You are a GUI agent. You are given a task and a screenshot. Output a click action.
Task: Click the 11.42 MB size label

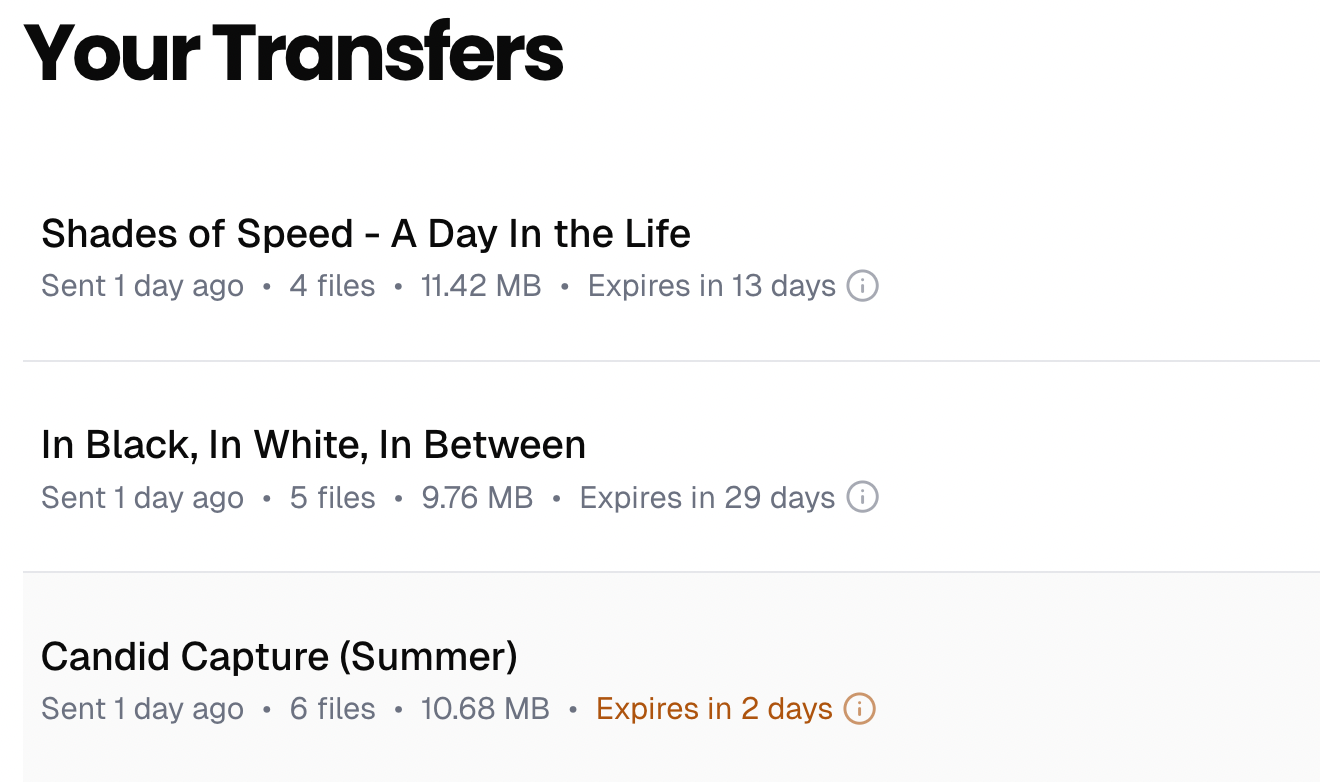[x=481, y=286]
